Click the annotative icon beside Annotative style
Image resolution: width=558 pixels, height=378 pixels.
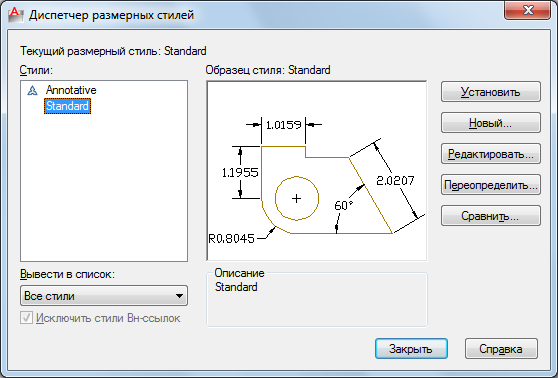(x=32, y=90)
